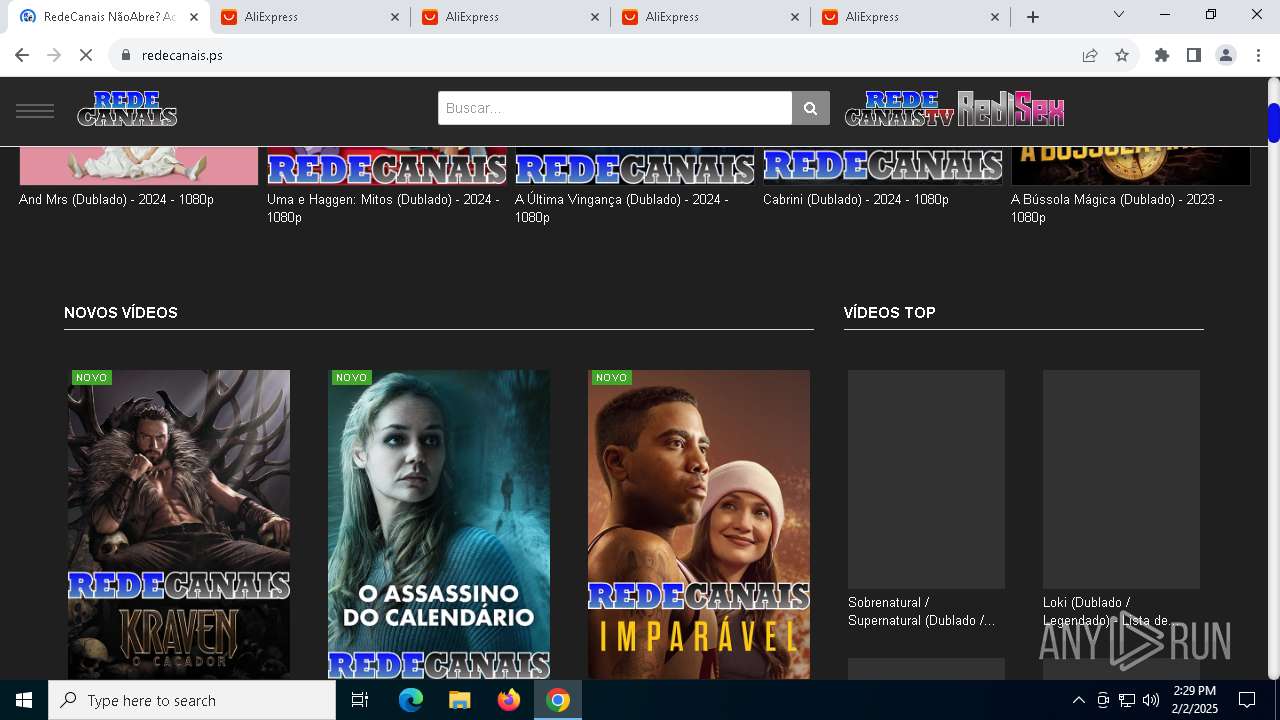1280x720 pixels.
Task: Click the taskbar search box
Action: pos(192,700)
